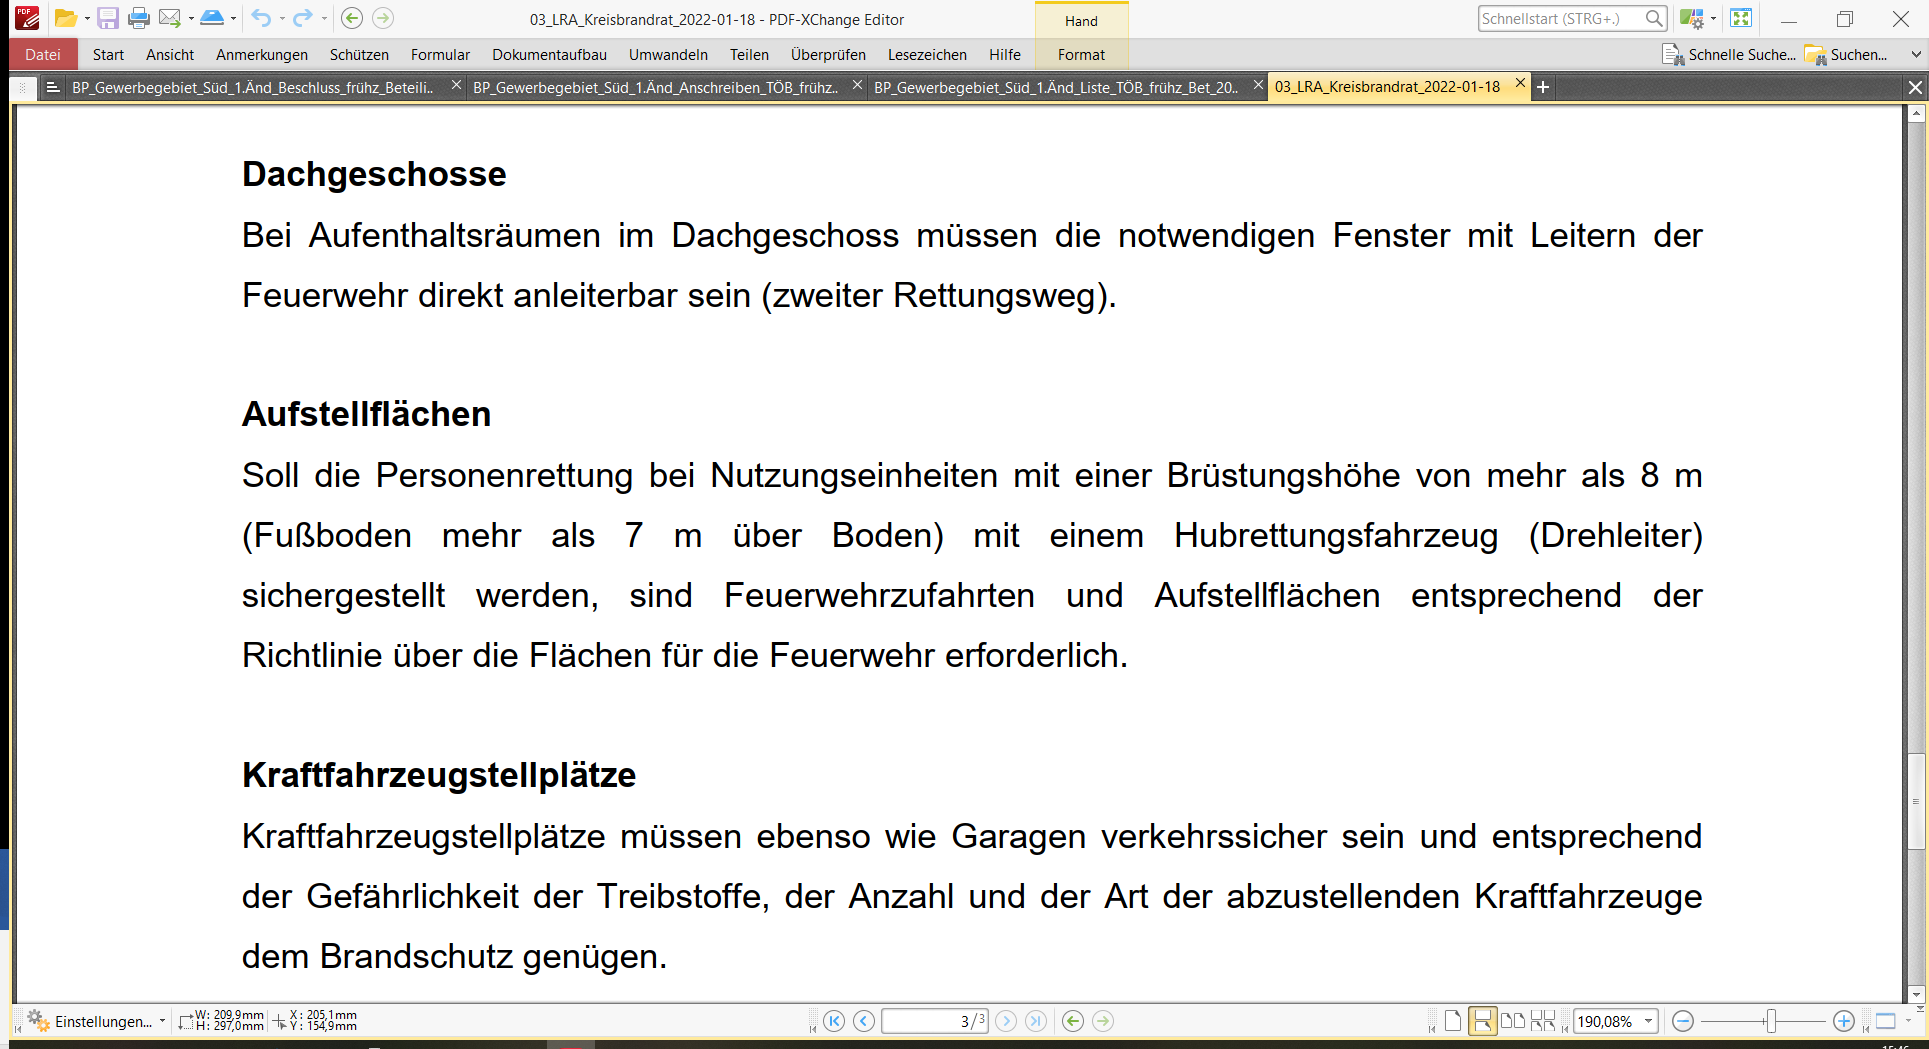Expand the open-file folder dropdown arrow
This screenshot has height=1049, width=1929.
click(87, 18)
